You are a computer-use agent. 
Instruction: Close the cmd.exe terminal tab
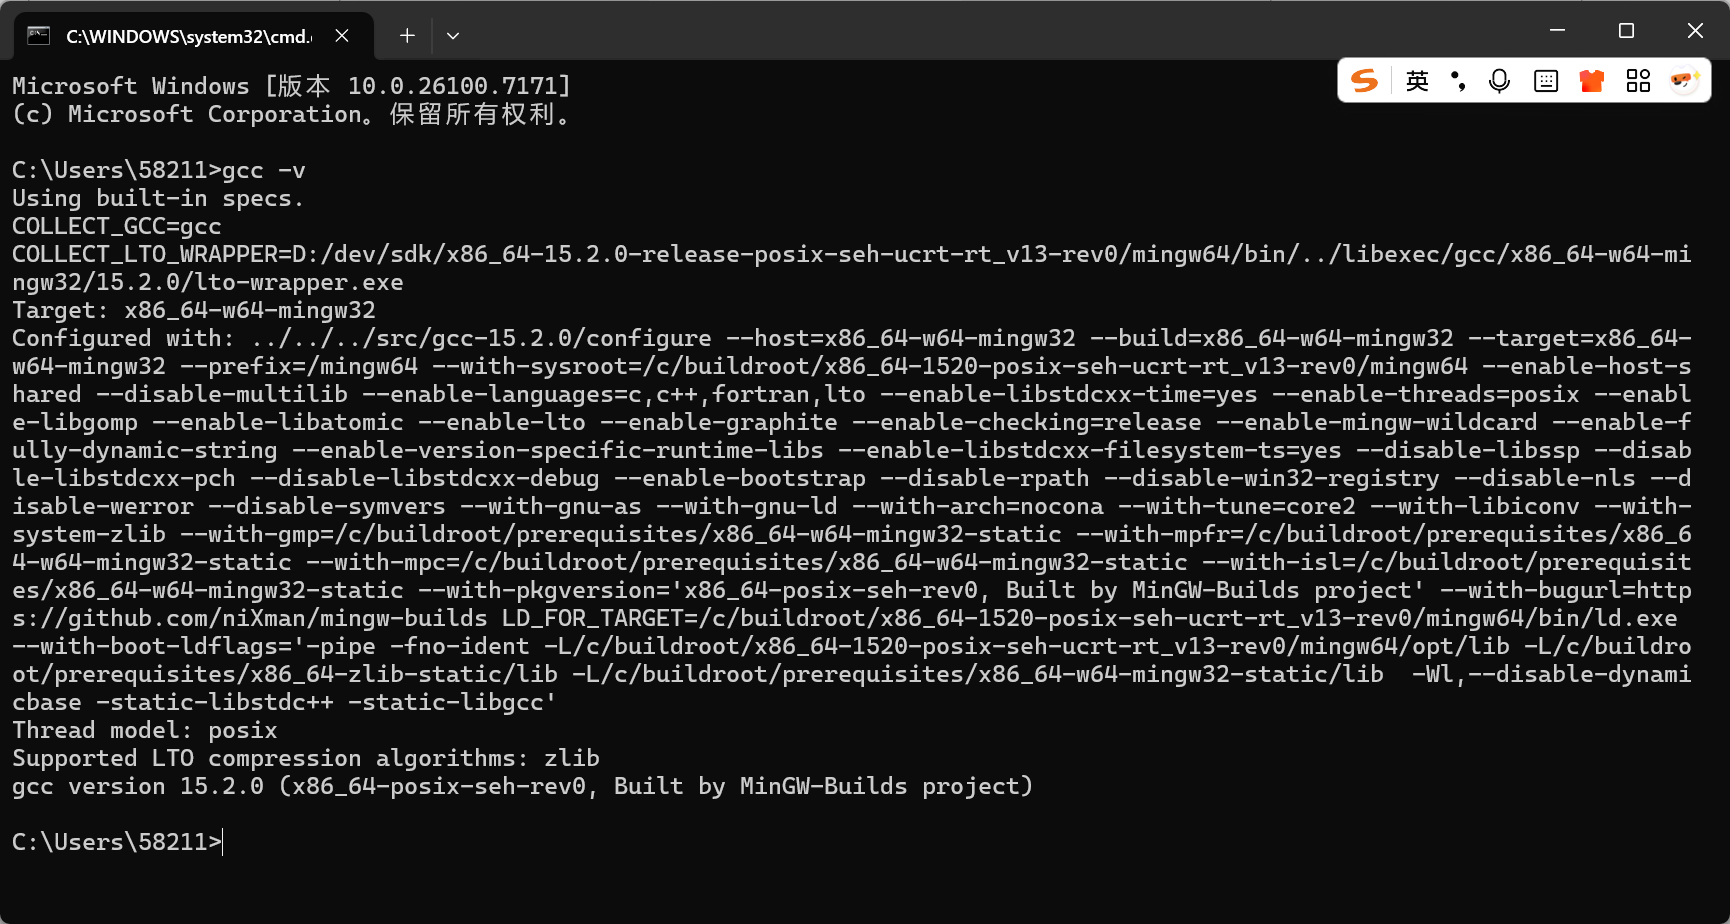click(x=342, y=36)
